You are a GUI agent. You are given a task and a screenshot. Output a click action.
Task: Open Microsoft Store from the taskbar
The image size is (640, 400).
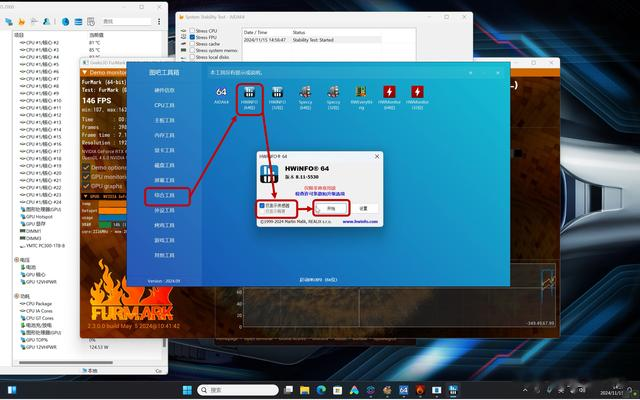point(338,390)
